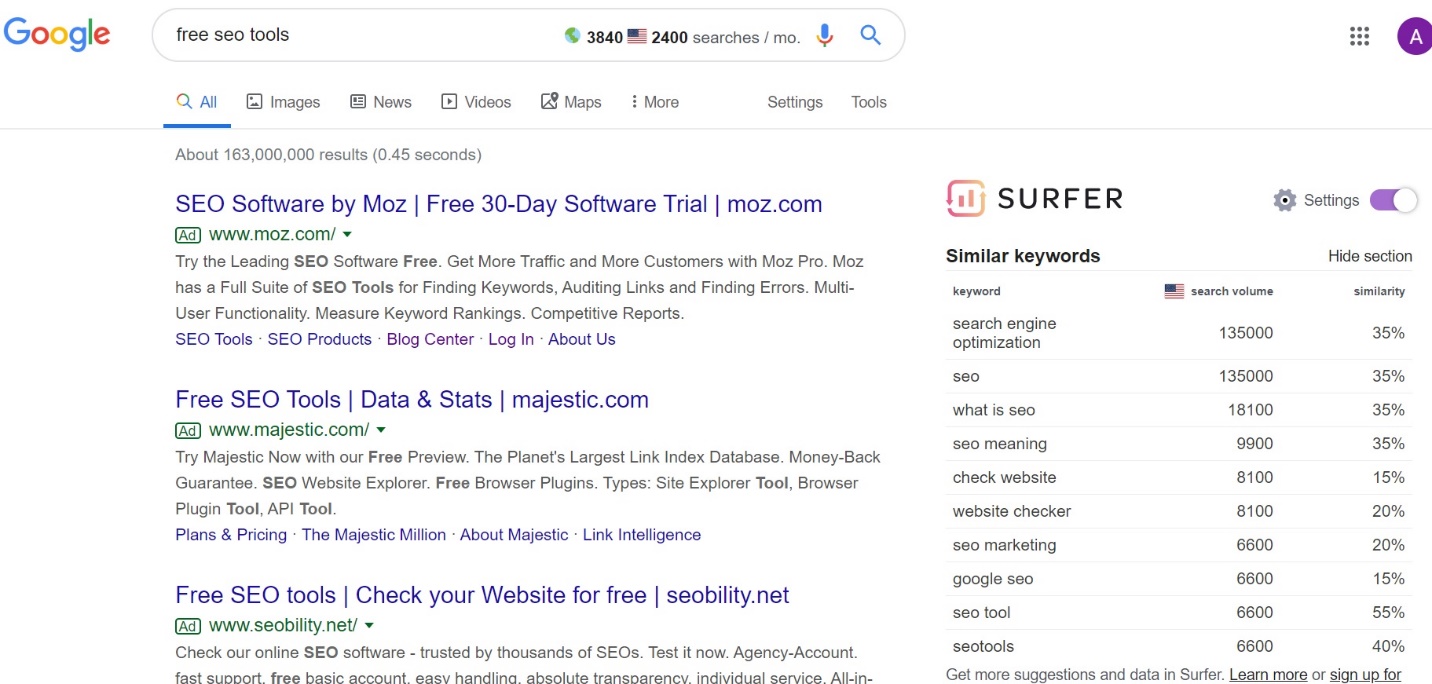Select the 'website checker' keyword
Screen dimensions: 1432x684
click(1012, 511)
